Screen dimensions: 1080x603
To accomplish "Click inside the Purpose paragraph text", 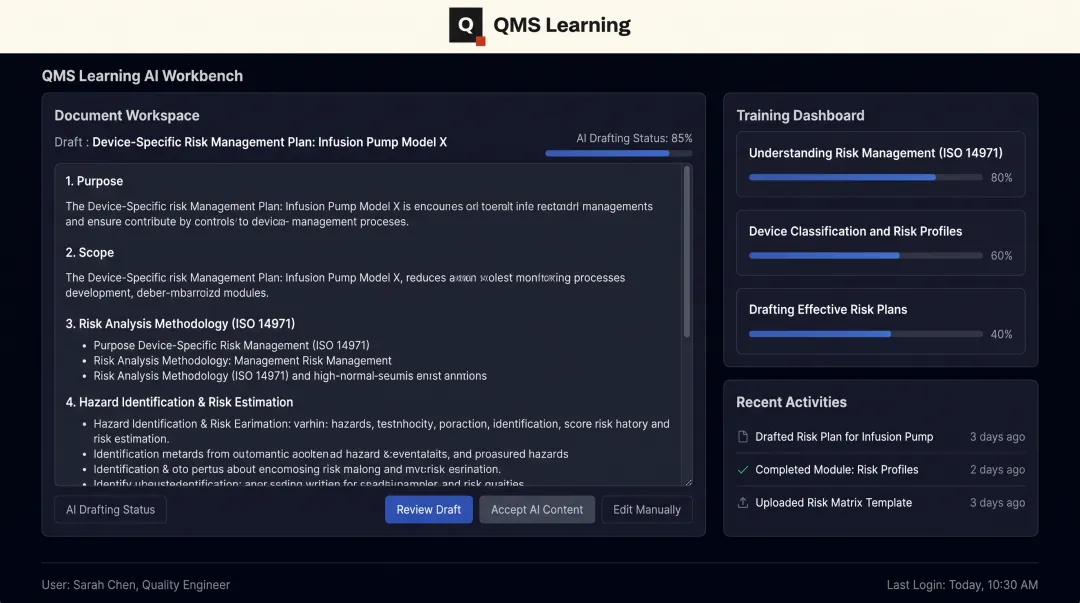I will coord(359,214).
